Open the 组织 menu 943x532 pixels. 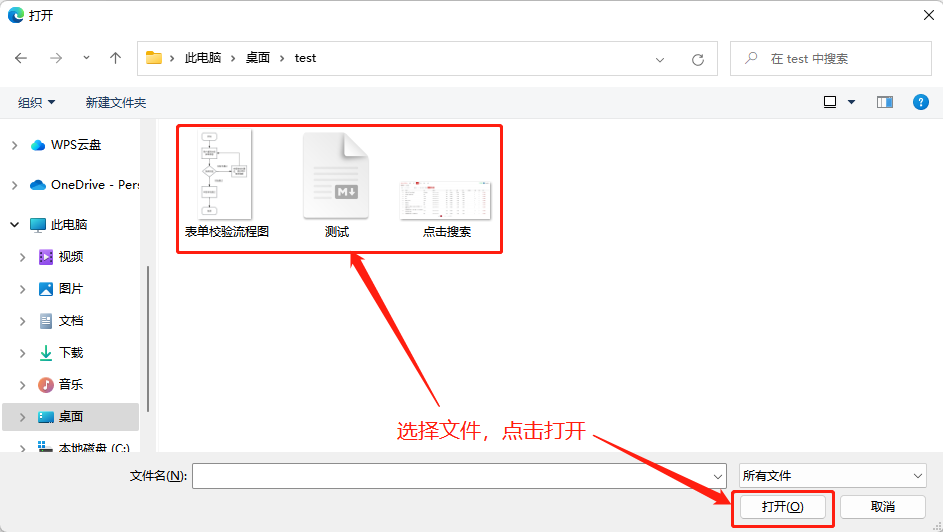click(36, 102)
